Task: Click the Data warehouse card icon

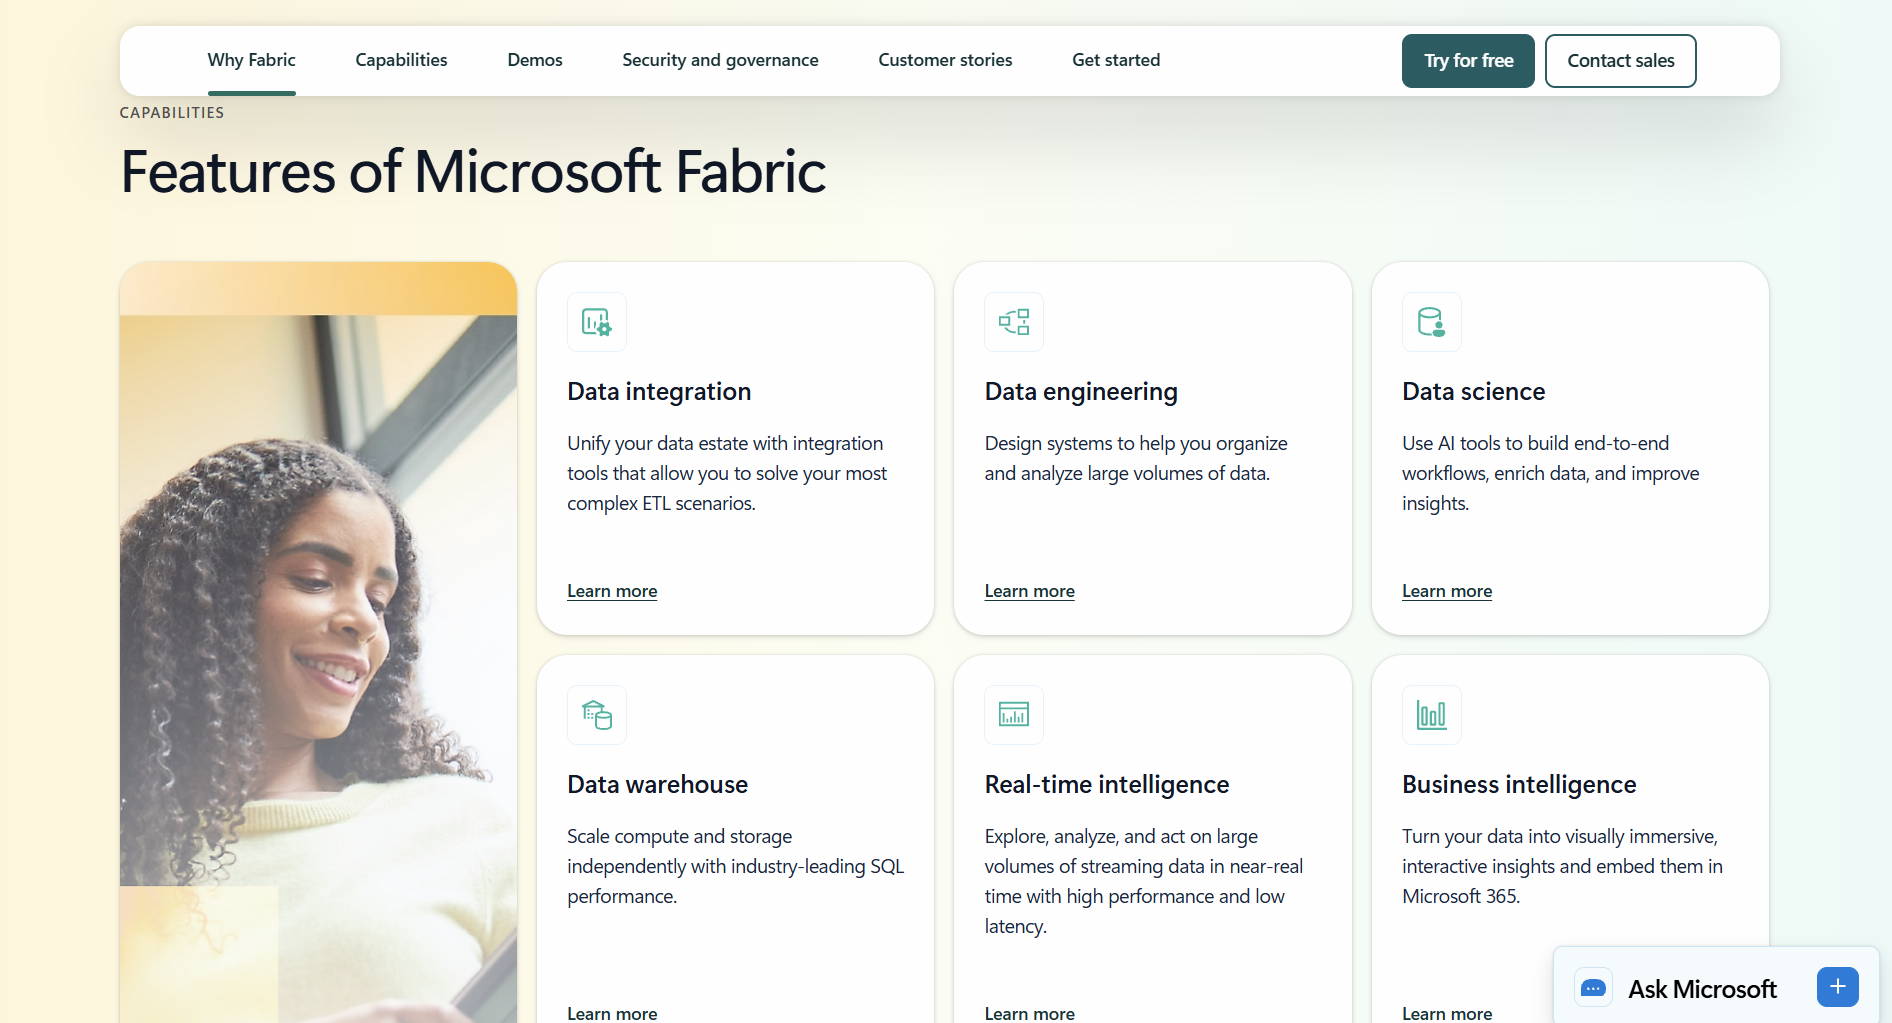Action: (597, 715)
